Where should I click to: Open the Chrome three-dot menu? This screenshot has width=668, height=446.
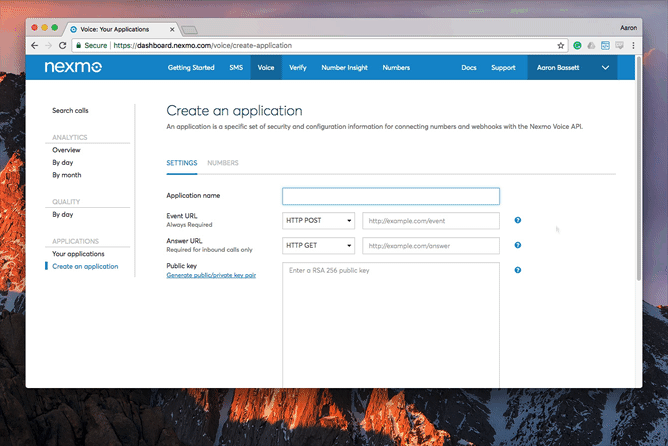[633, 46]
